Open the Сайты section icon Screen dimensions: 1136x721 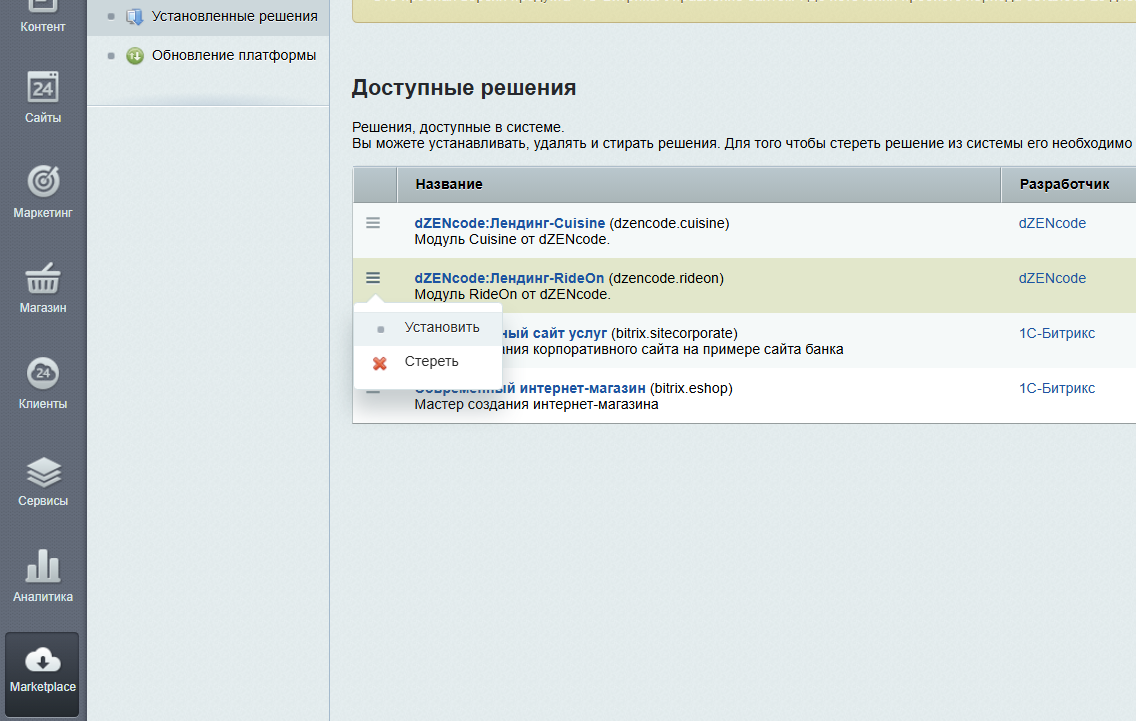43,88
